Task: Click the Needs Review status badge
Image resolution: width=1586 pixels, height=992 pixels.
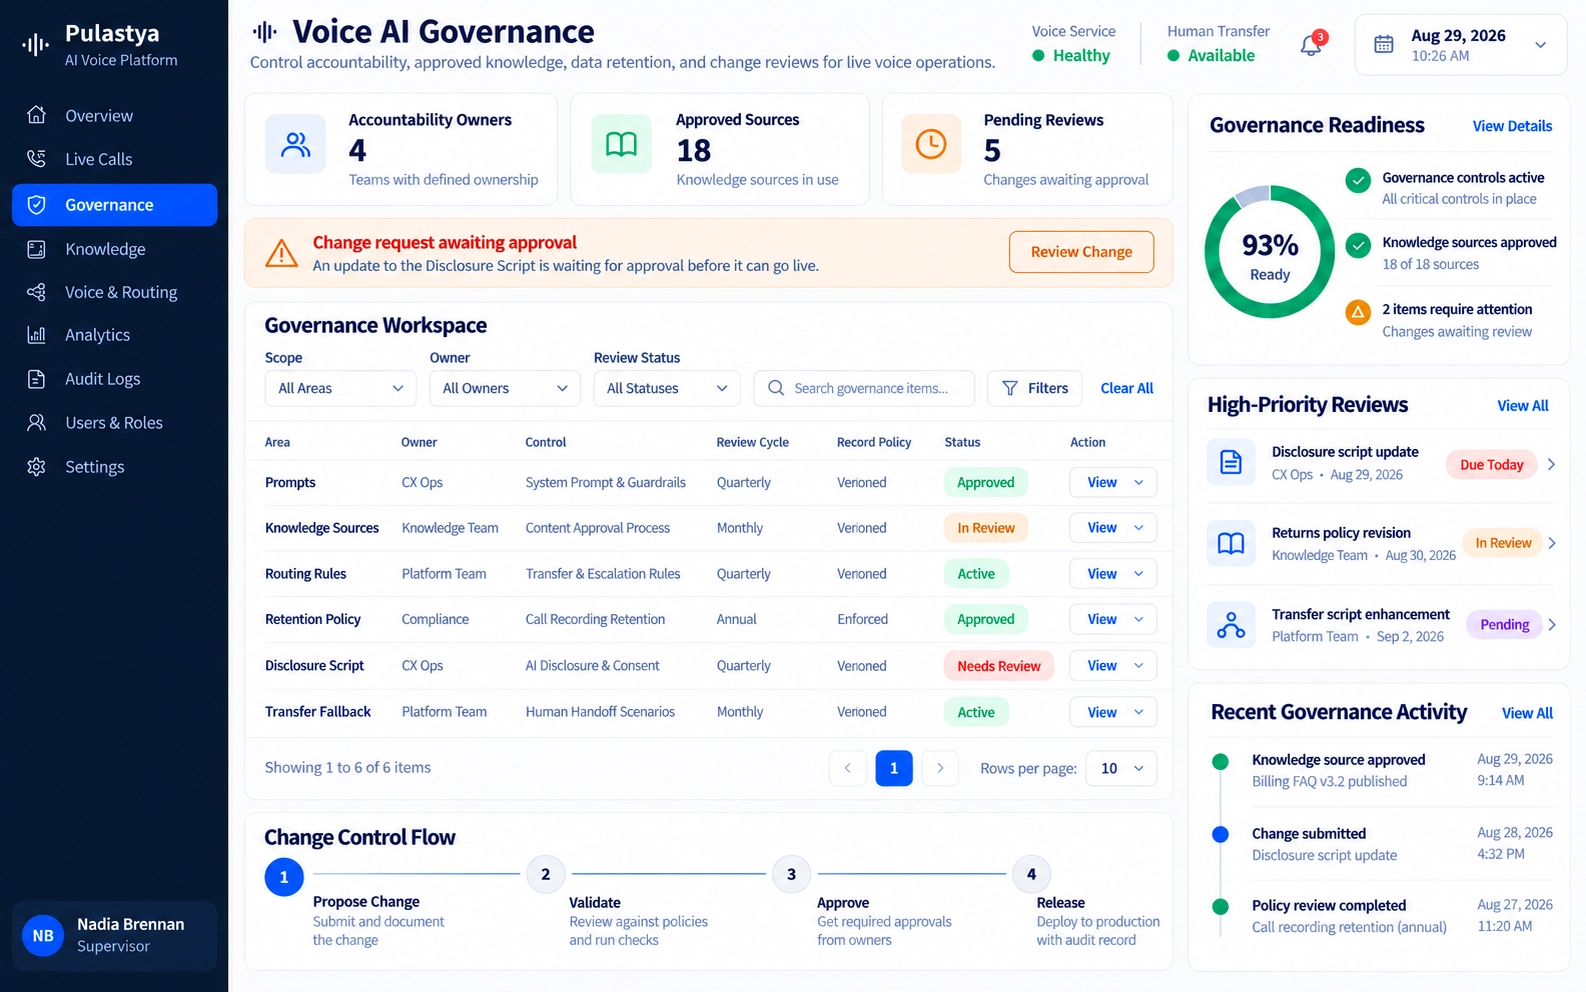Action: pos(999,666)
